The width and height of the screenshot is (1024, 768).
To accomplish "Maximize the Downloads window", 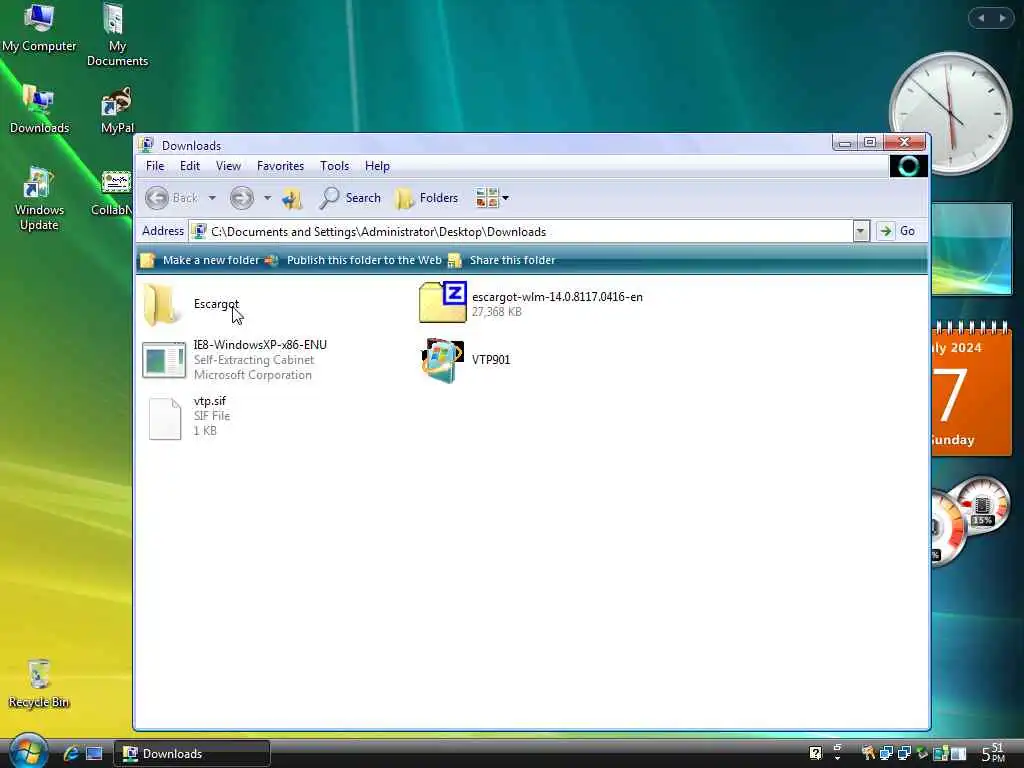I will pos(869,142).
